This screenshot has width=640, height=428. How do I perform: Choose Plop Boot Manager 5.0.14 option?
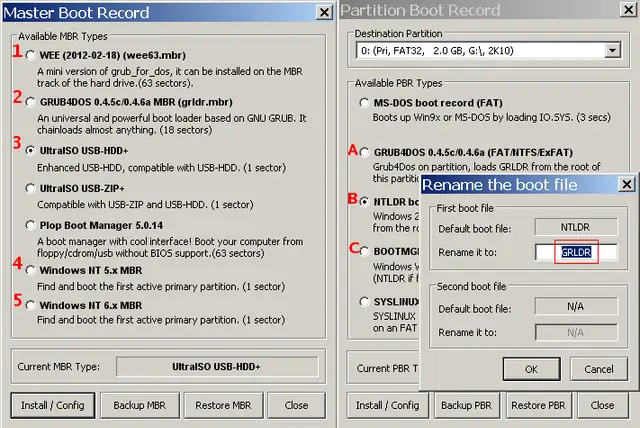31,225
